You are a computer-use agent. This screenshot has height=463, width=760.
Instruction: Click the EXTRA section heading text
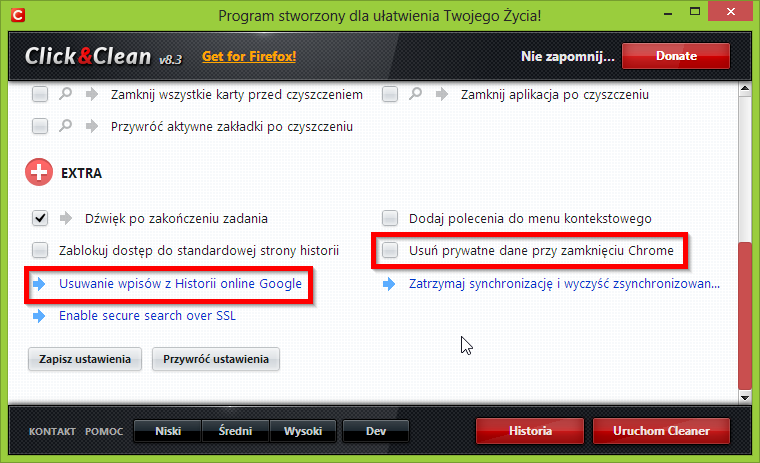[x=81, y=173]
